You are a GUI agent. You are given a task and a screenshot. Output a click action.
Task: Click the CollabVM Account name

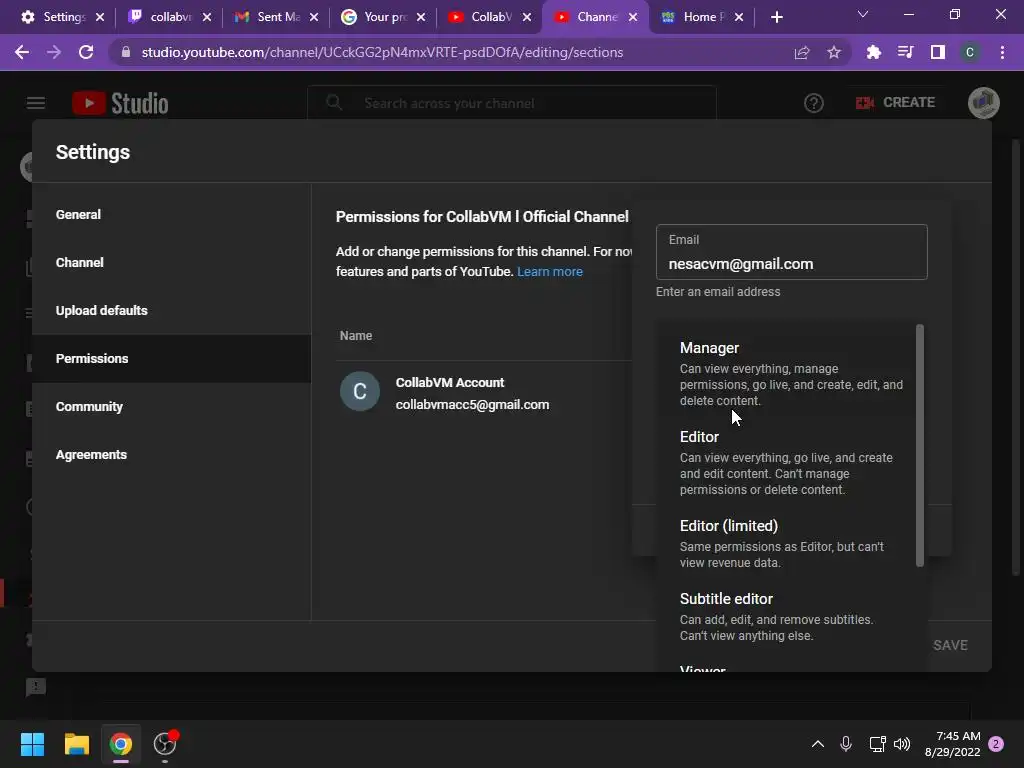coord(450,383)
